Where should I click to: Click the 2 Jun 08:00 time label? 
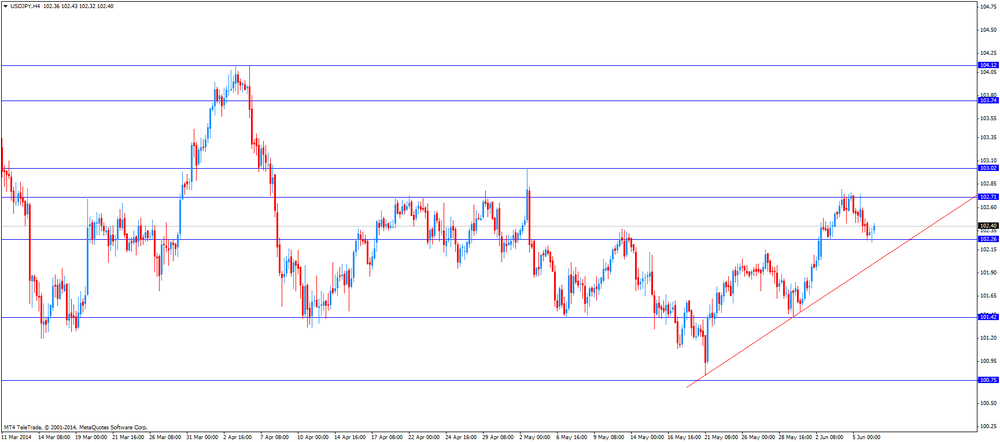[x=832, y=438]
